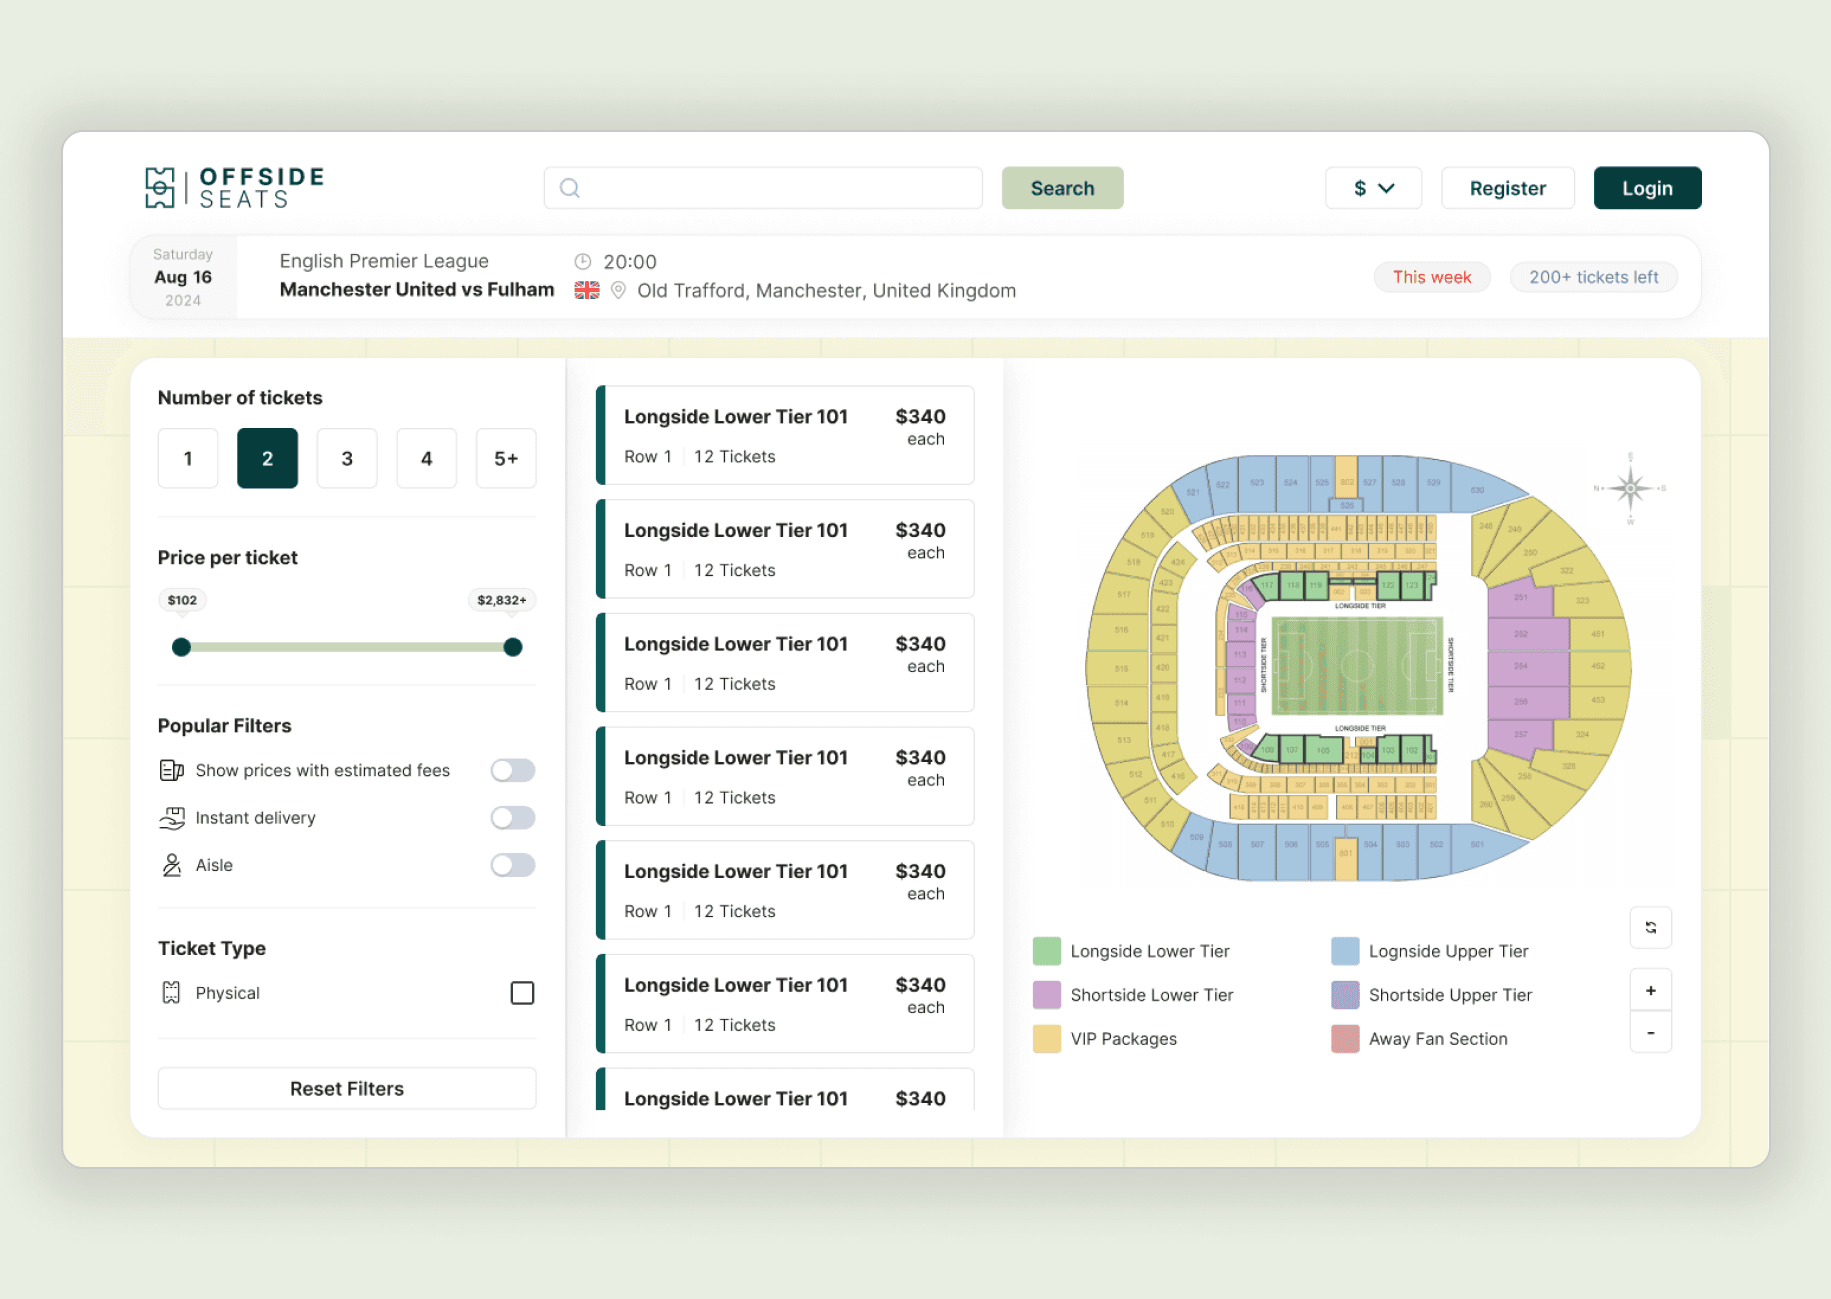Enable Show prices with estimated fees

pos(512,770)
